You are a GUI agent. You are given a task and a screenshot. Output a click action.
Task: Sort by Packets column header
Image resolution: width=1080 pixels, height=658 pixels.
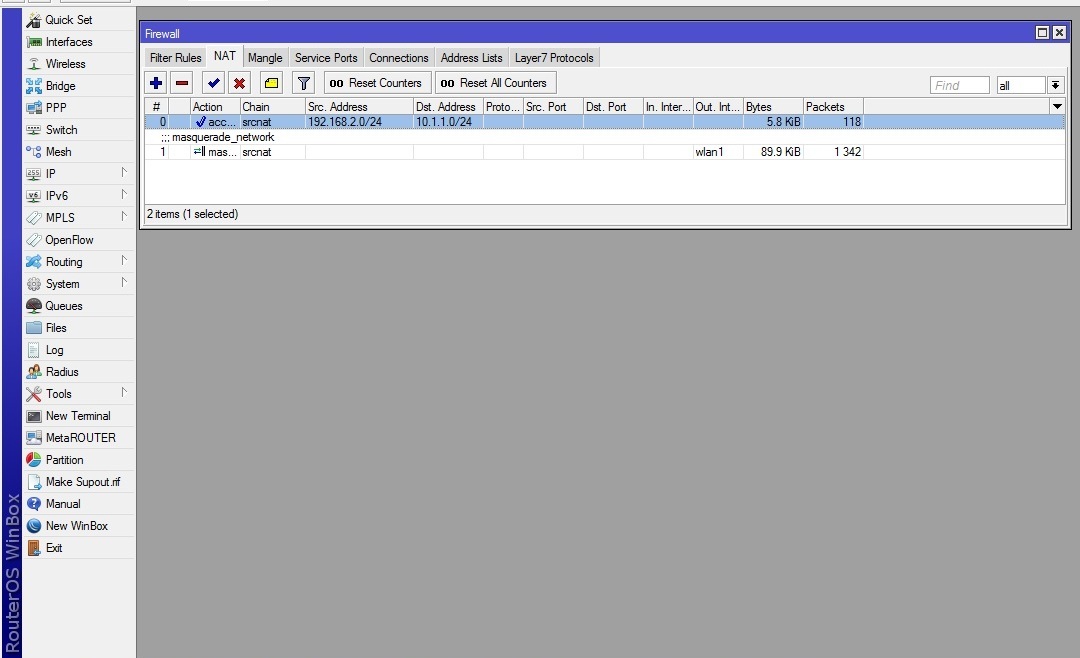tap(833, 107)
